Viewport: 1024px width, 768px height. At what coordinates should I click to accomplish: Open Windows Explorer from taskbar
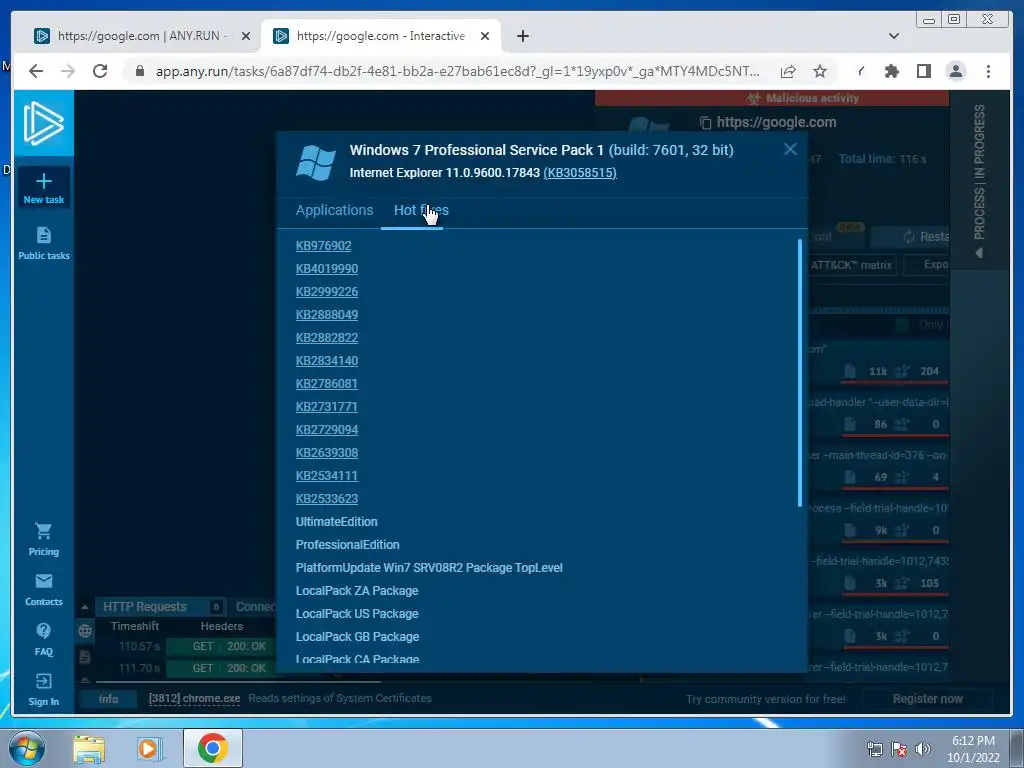tap(89, 748)
